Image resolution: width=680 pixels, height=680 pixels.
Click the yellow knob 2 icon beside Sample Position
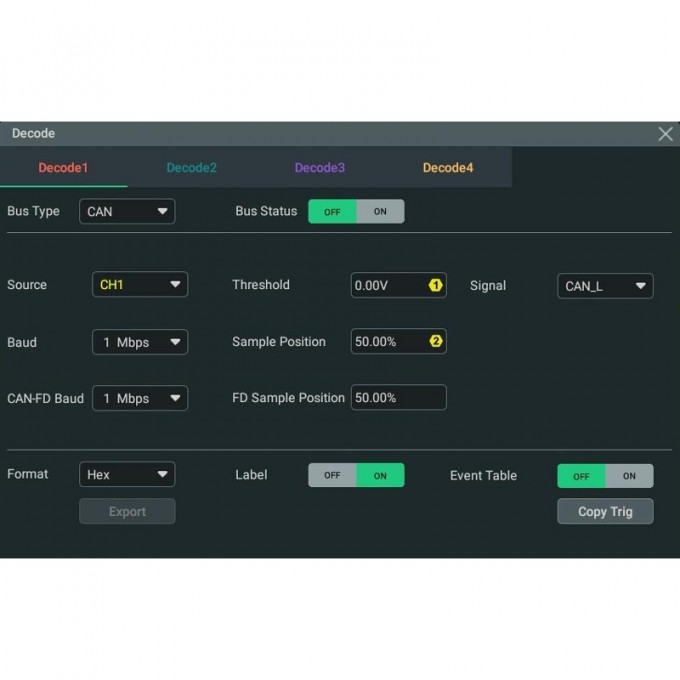tap(435, 342)
